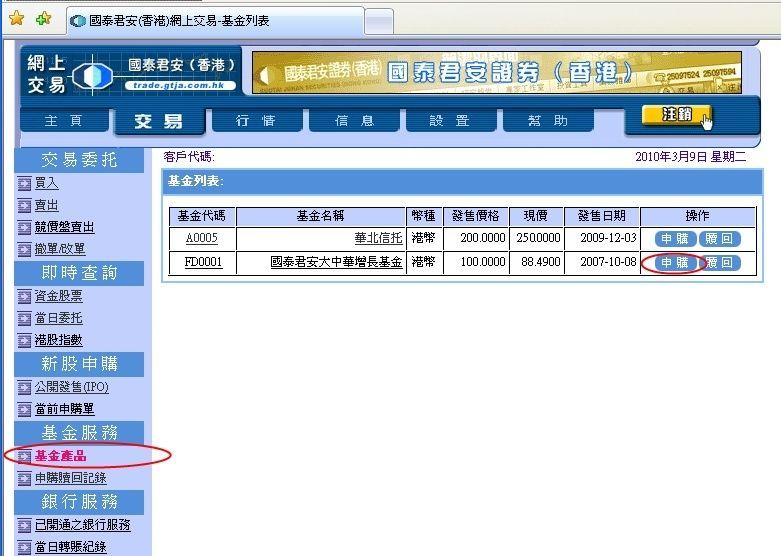Click the 國泰君安證券(香港) banner
Image resolution: width=781 pixels, height=556 pixels.
tap(497, 73)
